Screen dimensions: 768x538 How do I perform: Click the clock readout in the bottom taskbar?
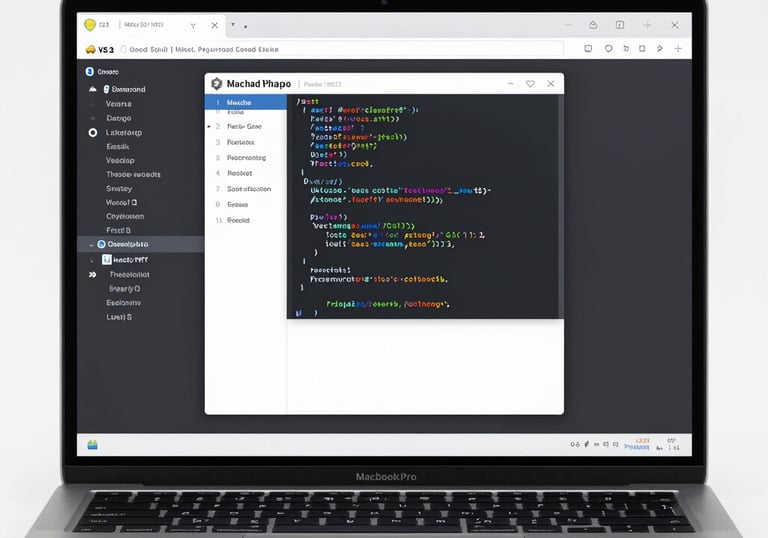pos(673,444)
